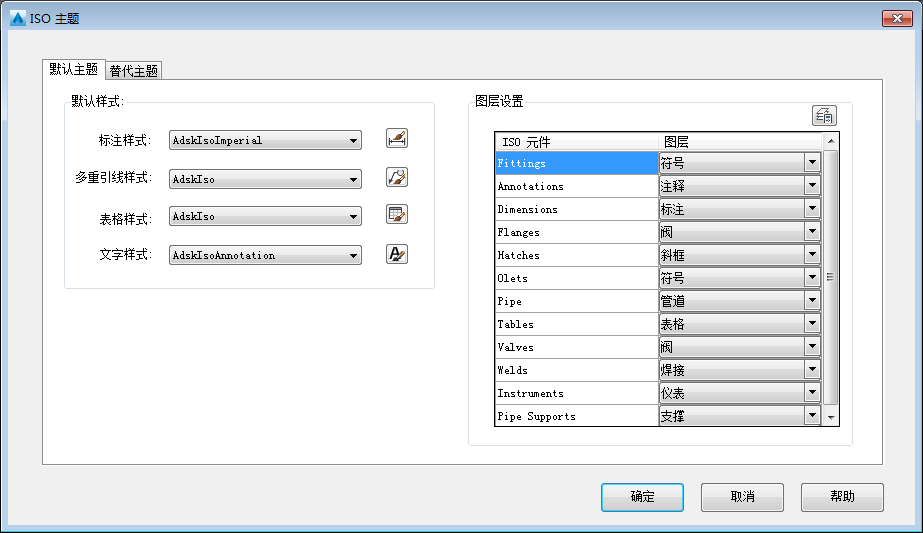Expand the layer dropdown for Annotations
This screenshot has height=533, width=923.
point(812,186)
